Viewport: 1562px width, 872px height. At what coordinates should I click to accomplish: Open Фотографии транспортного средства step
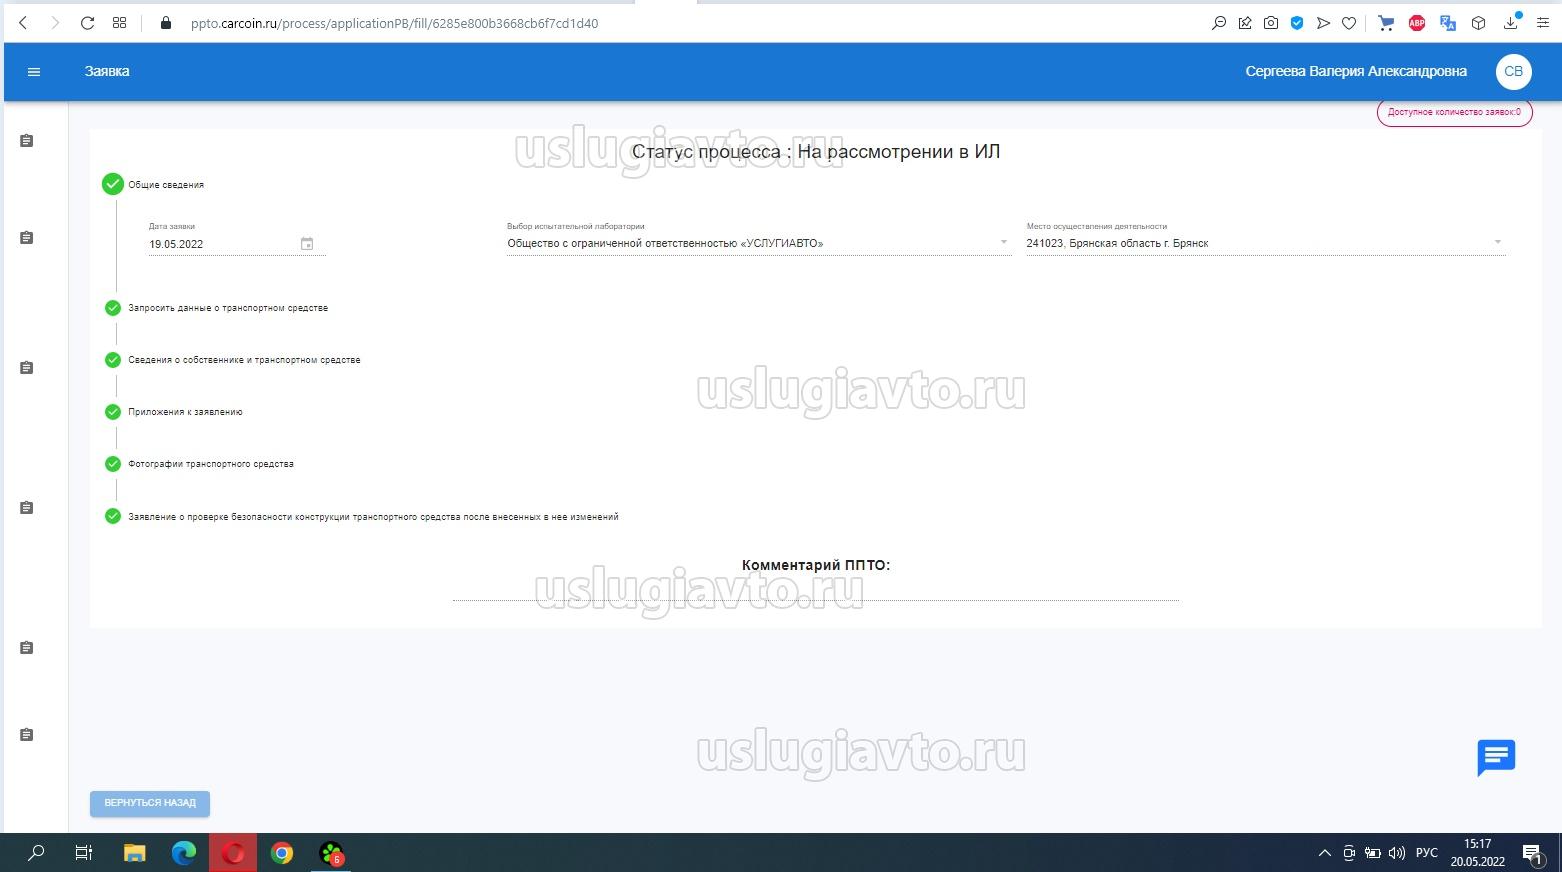pos(211,464)
